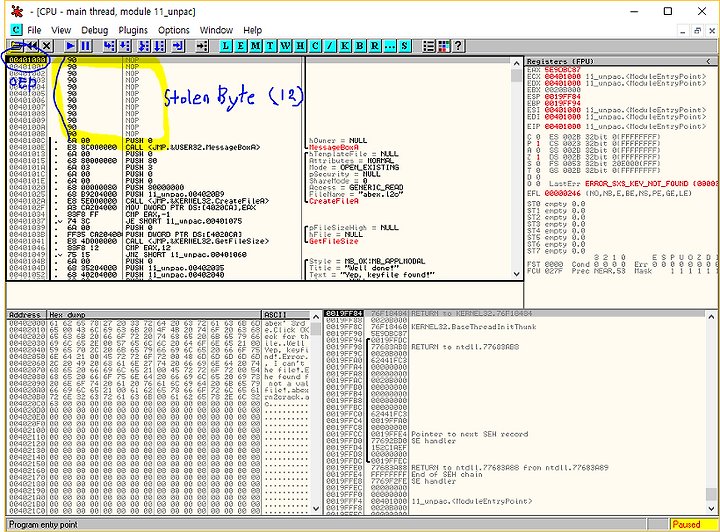This screenshot has width=720, height=532.
Task: Open the Debug menu
Action: 95,30
